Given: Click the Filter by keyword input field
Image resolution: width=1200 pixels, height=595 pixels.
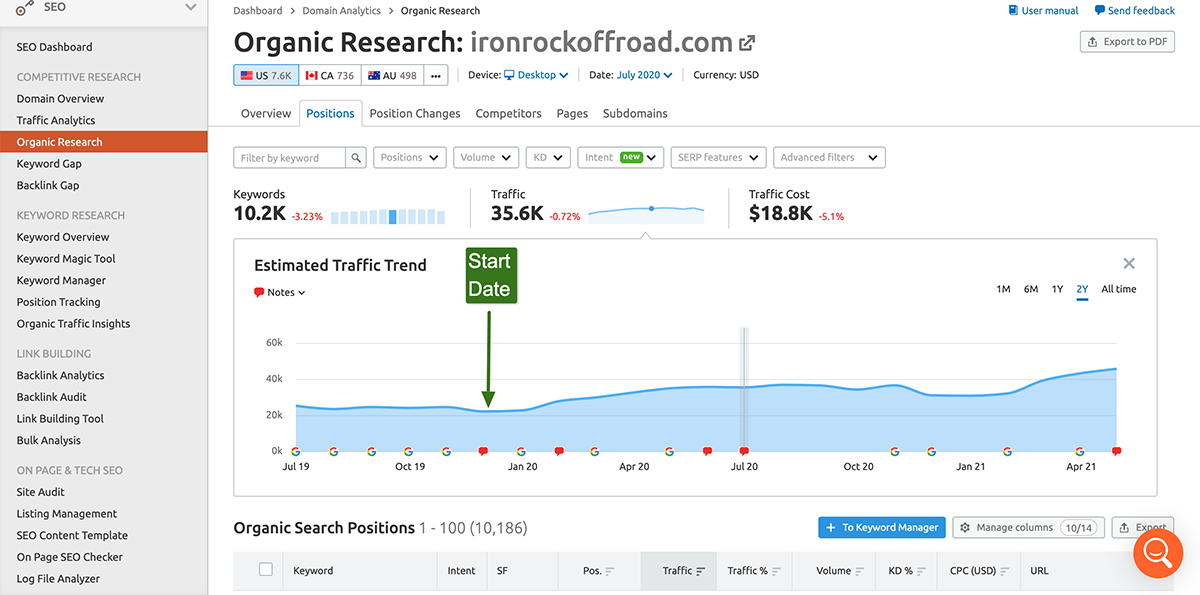Looking at the screenshot, I should pos(290,158).
